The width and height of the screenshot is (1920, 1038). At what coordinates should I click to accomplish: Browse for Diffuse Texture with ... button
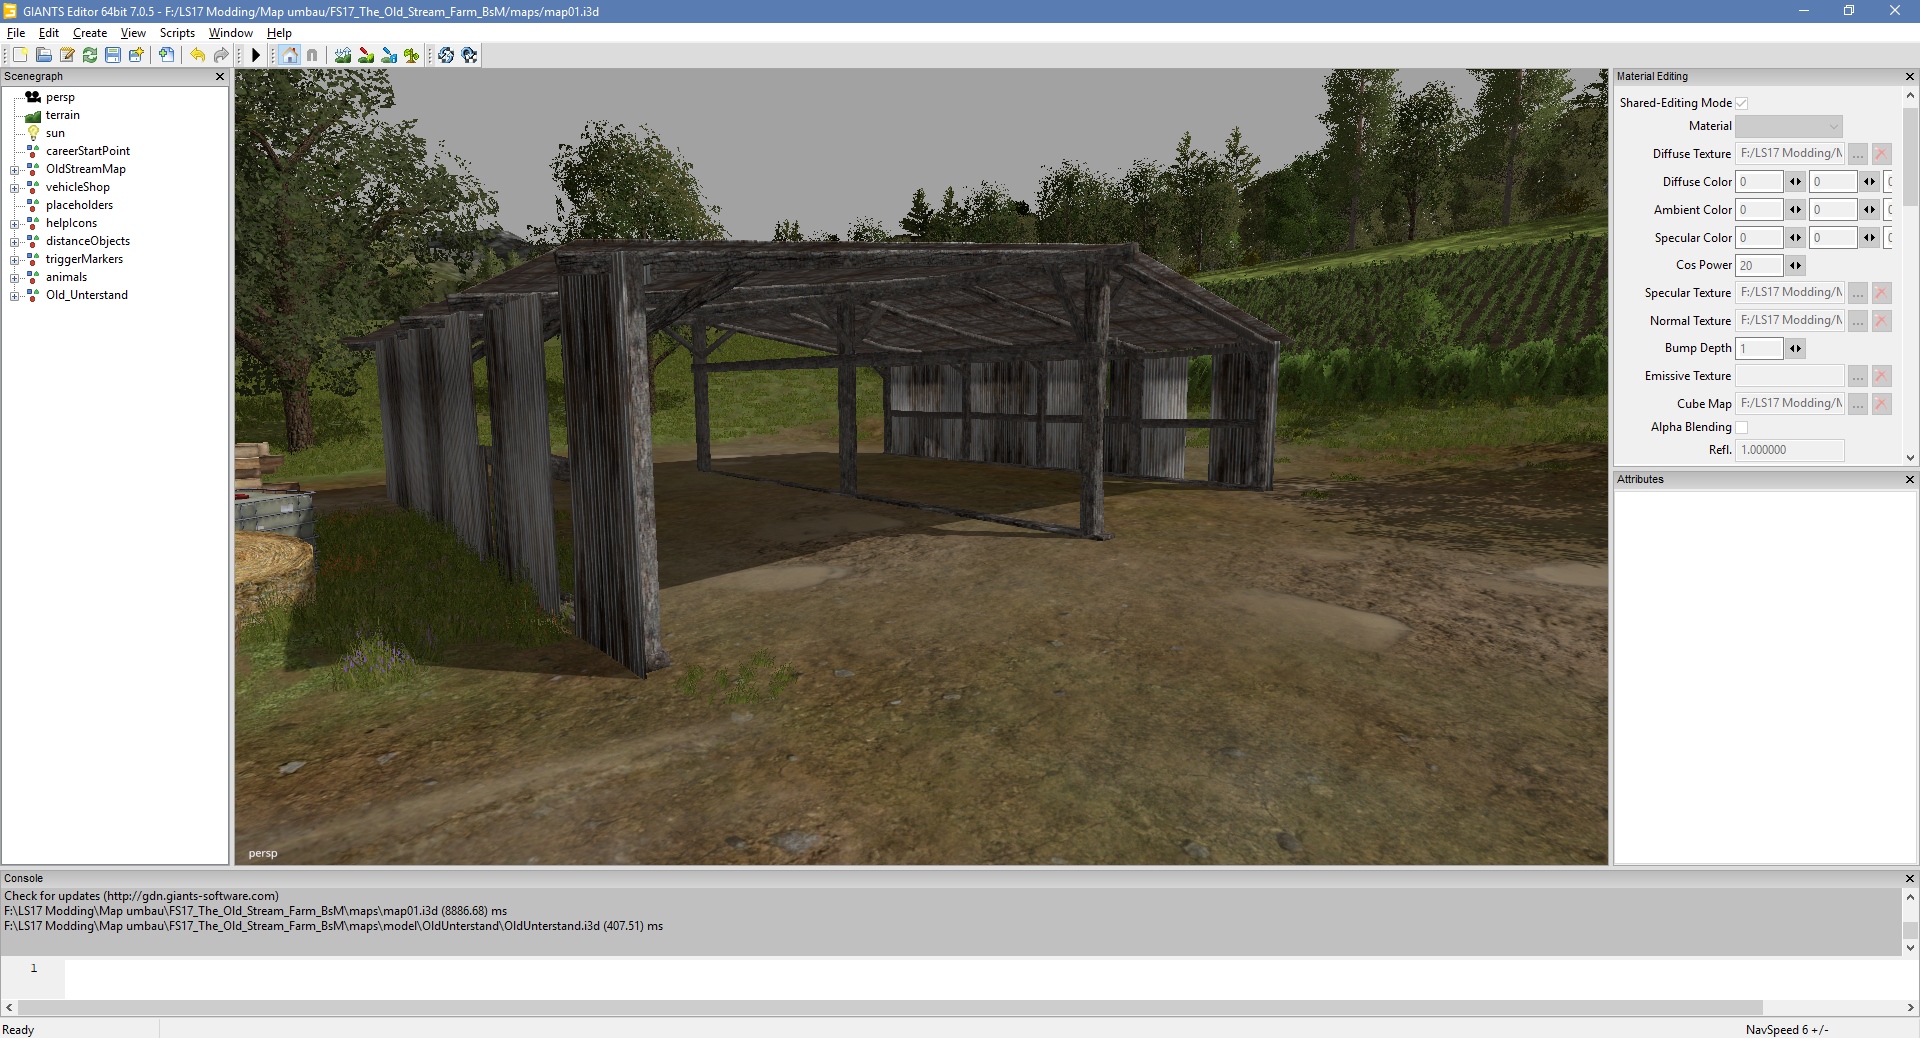click(x=1857, y=154)
